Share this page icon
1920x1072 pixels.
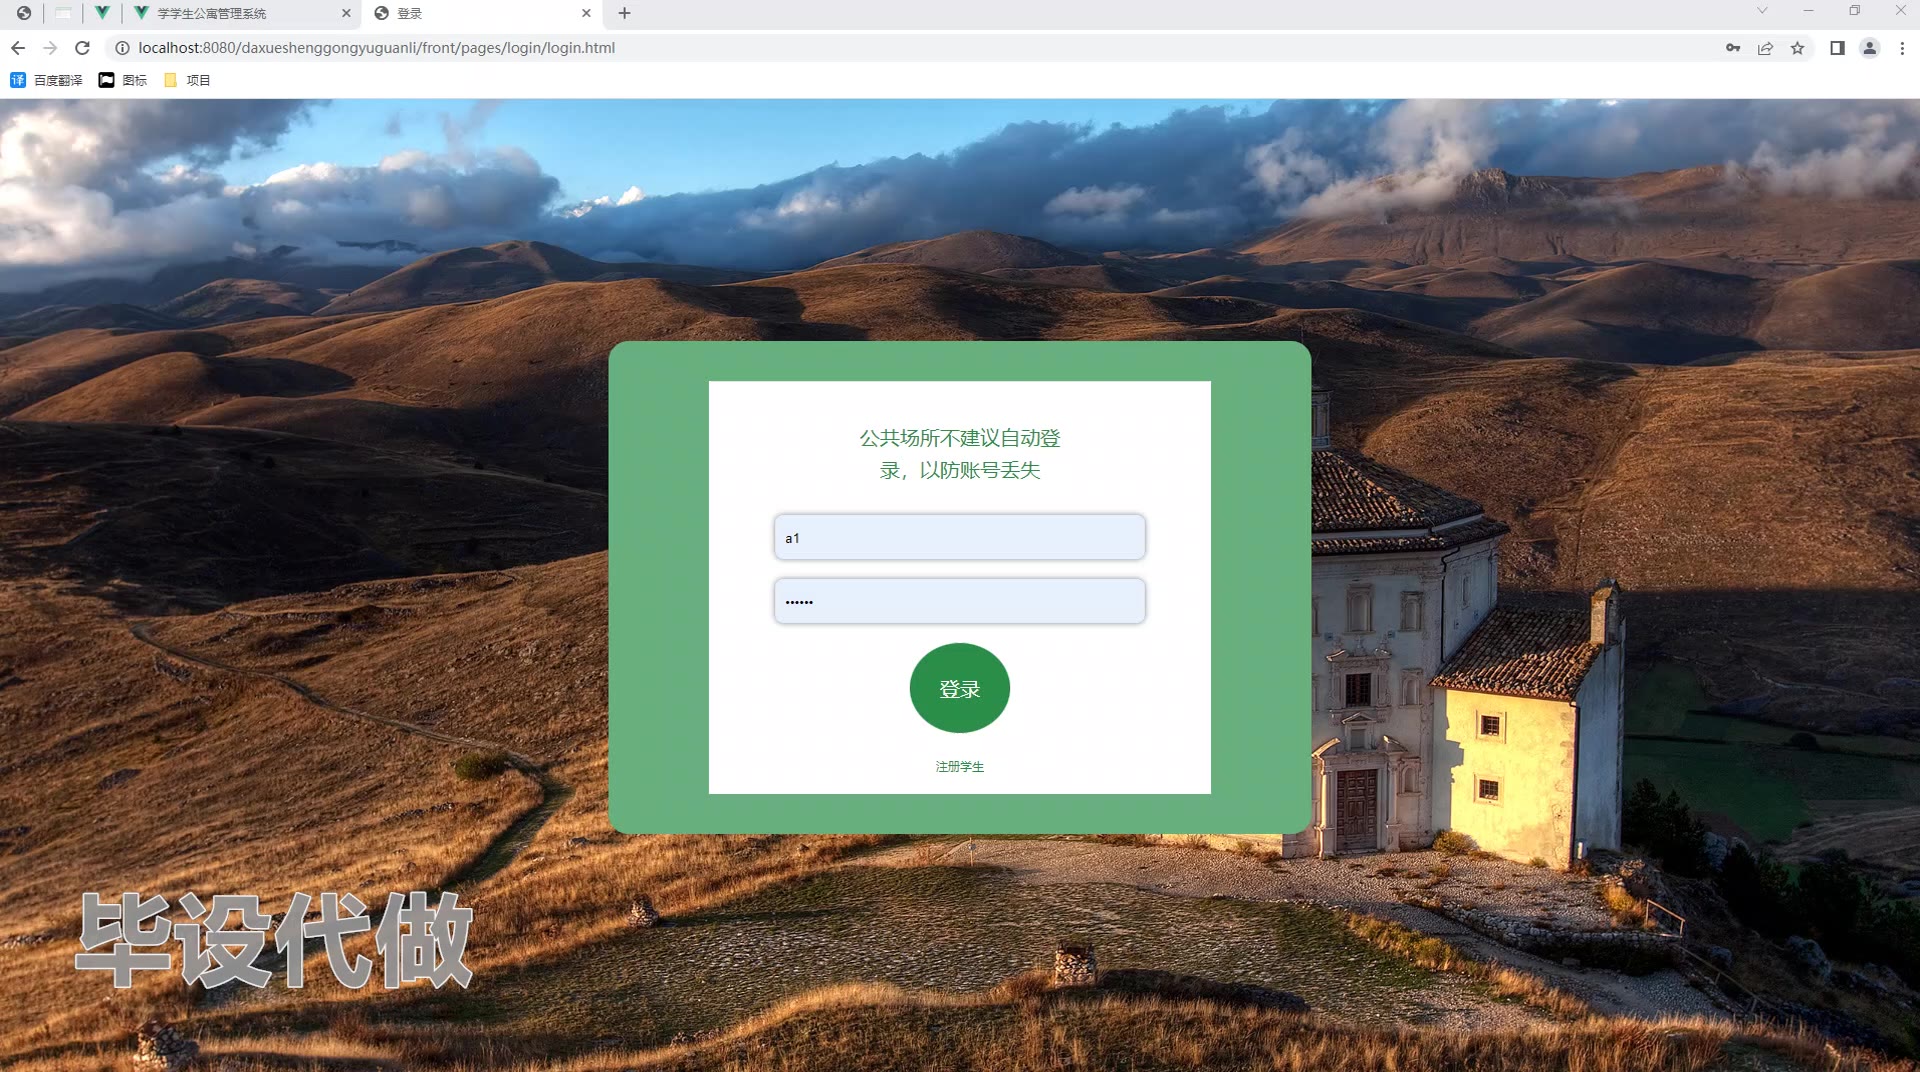1765,48
